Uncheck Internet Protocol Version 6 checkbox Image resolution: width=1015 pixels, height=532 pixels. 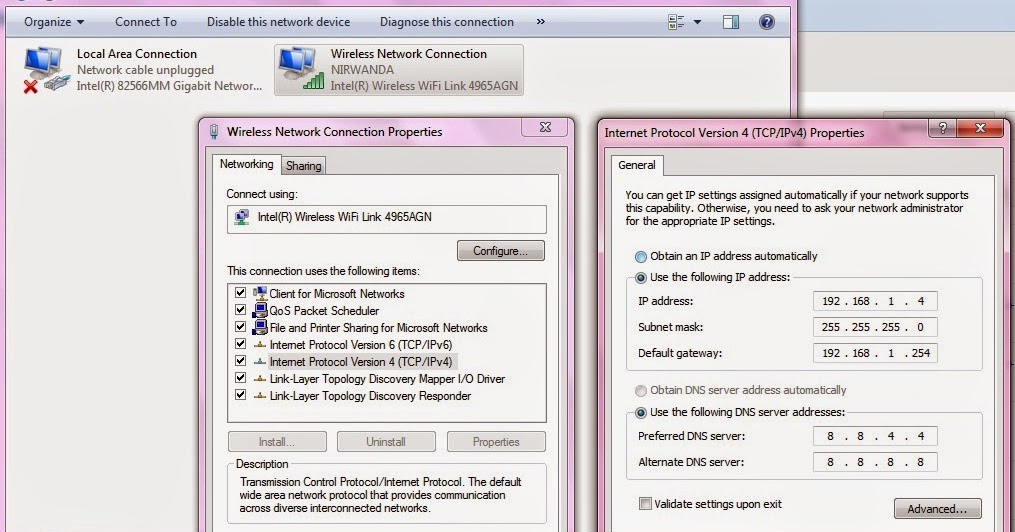241,344
